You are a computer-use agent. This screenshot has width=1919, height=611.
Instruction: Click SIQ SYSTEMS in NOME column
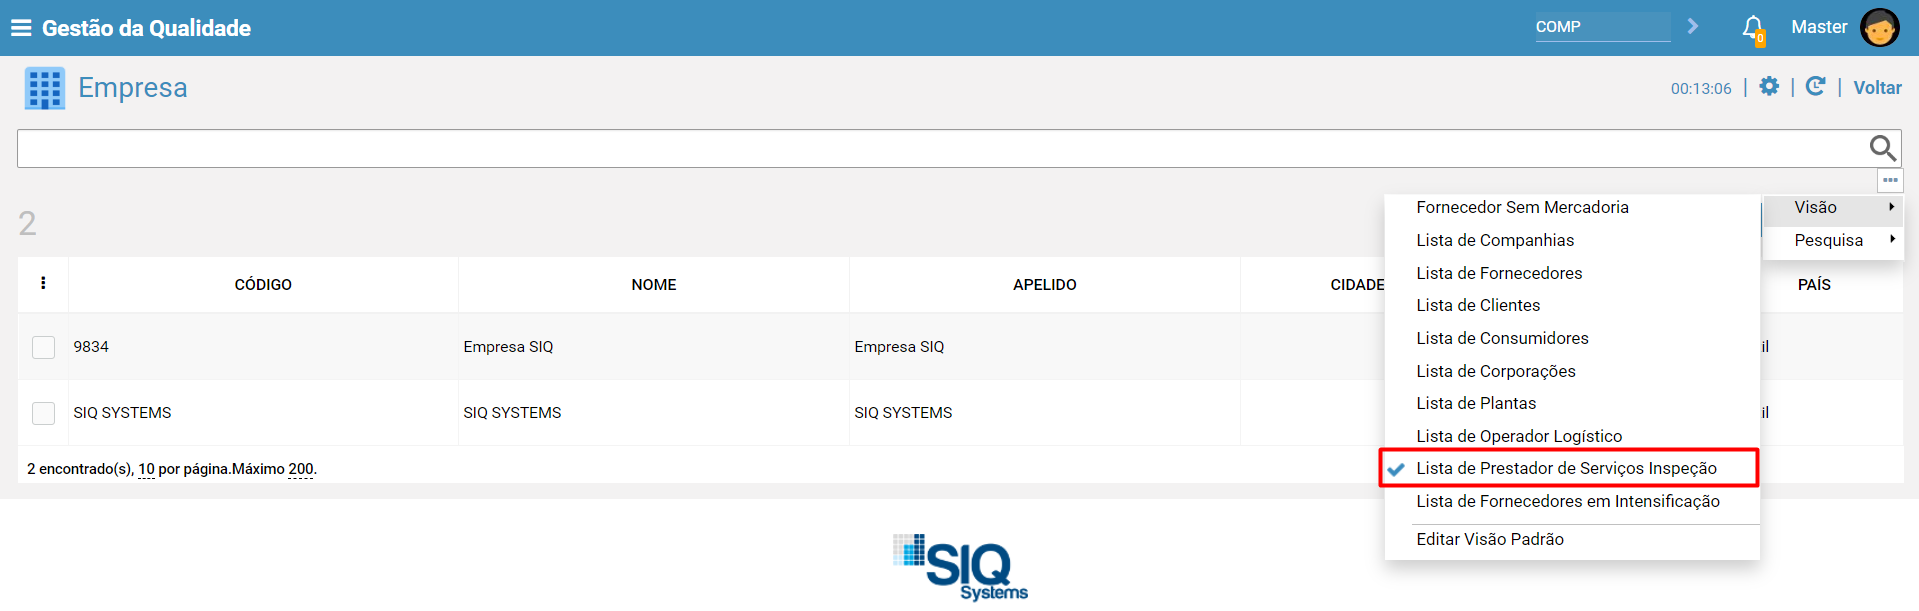click(512, 413)
